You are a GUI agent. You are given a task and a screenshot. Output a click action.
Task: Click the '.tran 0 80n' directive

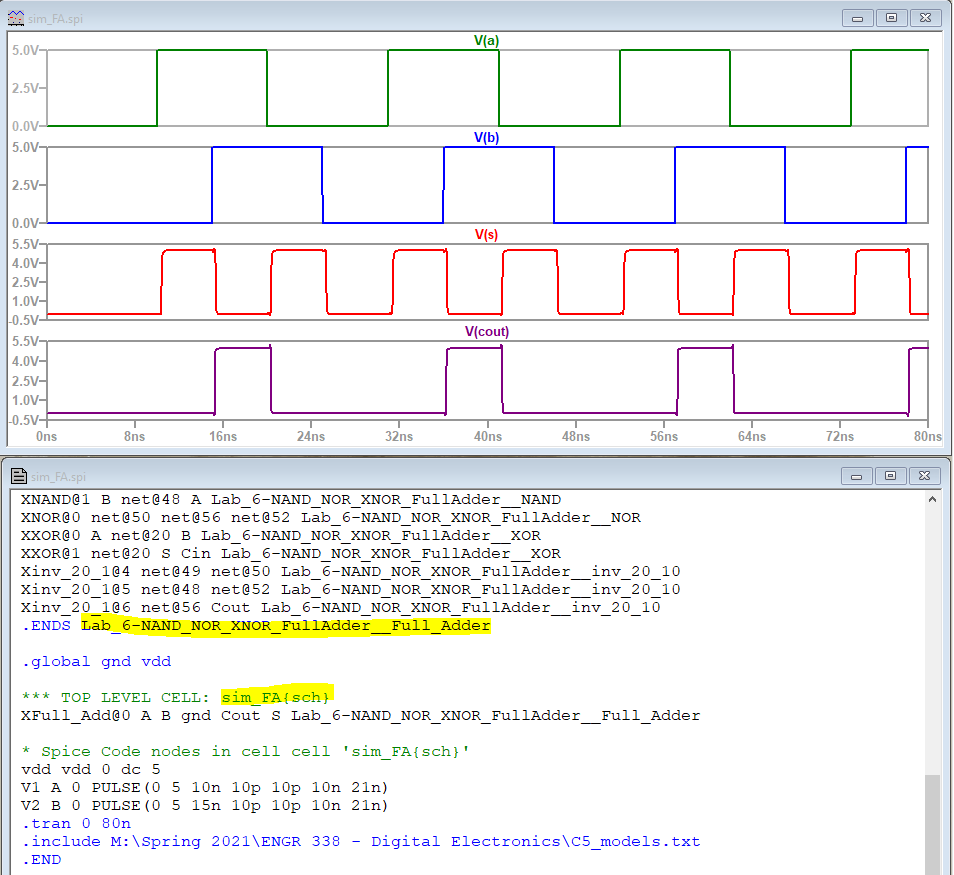(76, 823)
